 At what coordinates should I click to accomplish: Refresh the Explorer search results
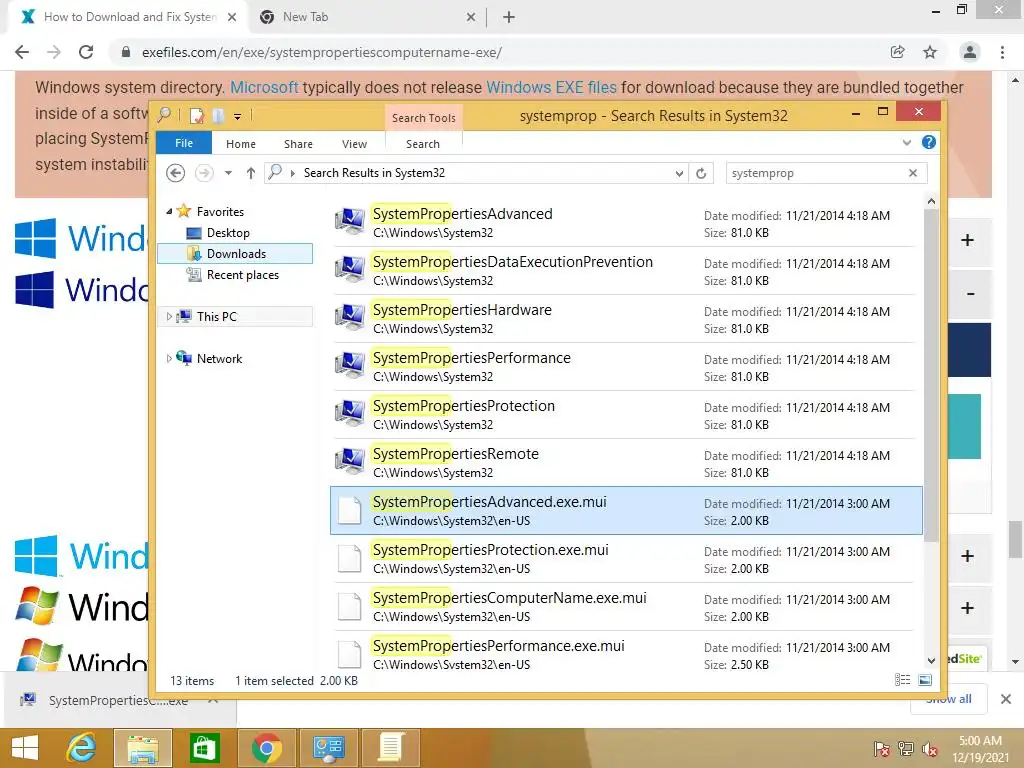701,173
